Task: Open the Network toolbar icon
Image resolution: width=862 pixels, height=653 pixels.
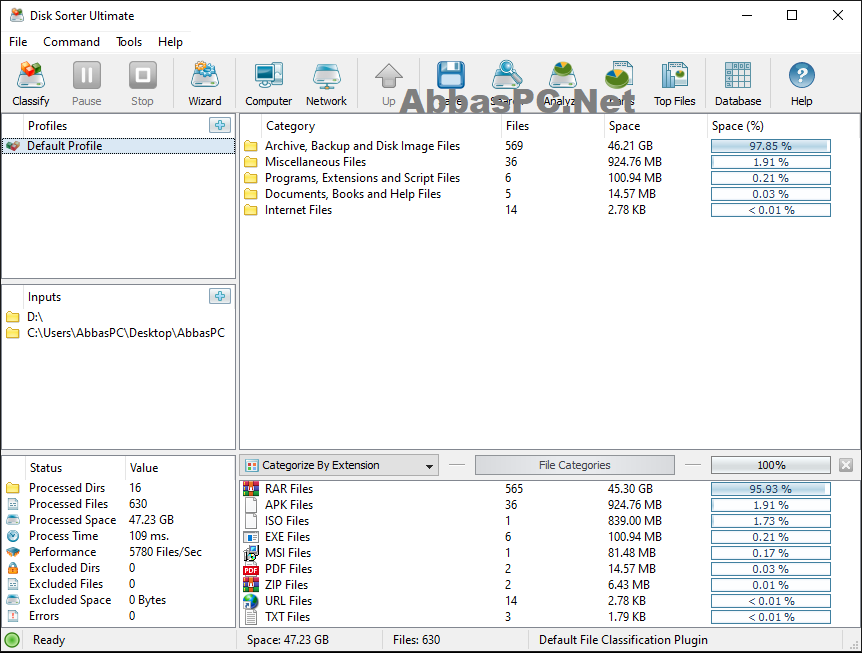Action: tap(327, 84)
